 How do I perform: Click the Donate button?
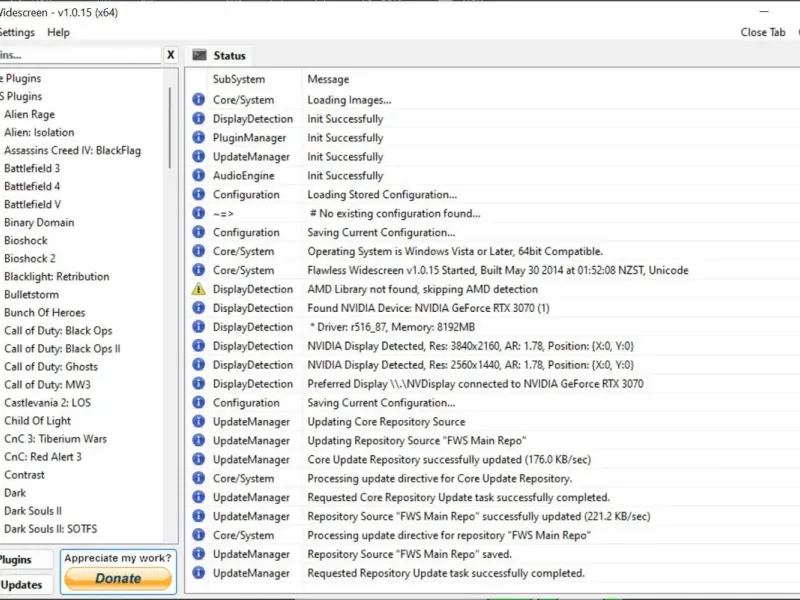coord(118,579)
